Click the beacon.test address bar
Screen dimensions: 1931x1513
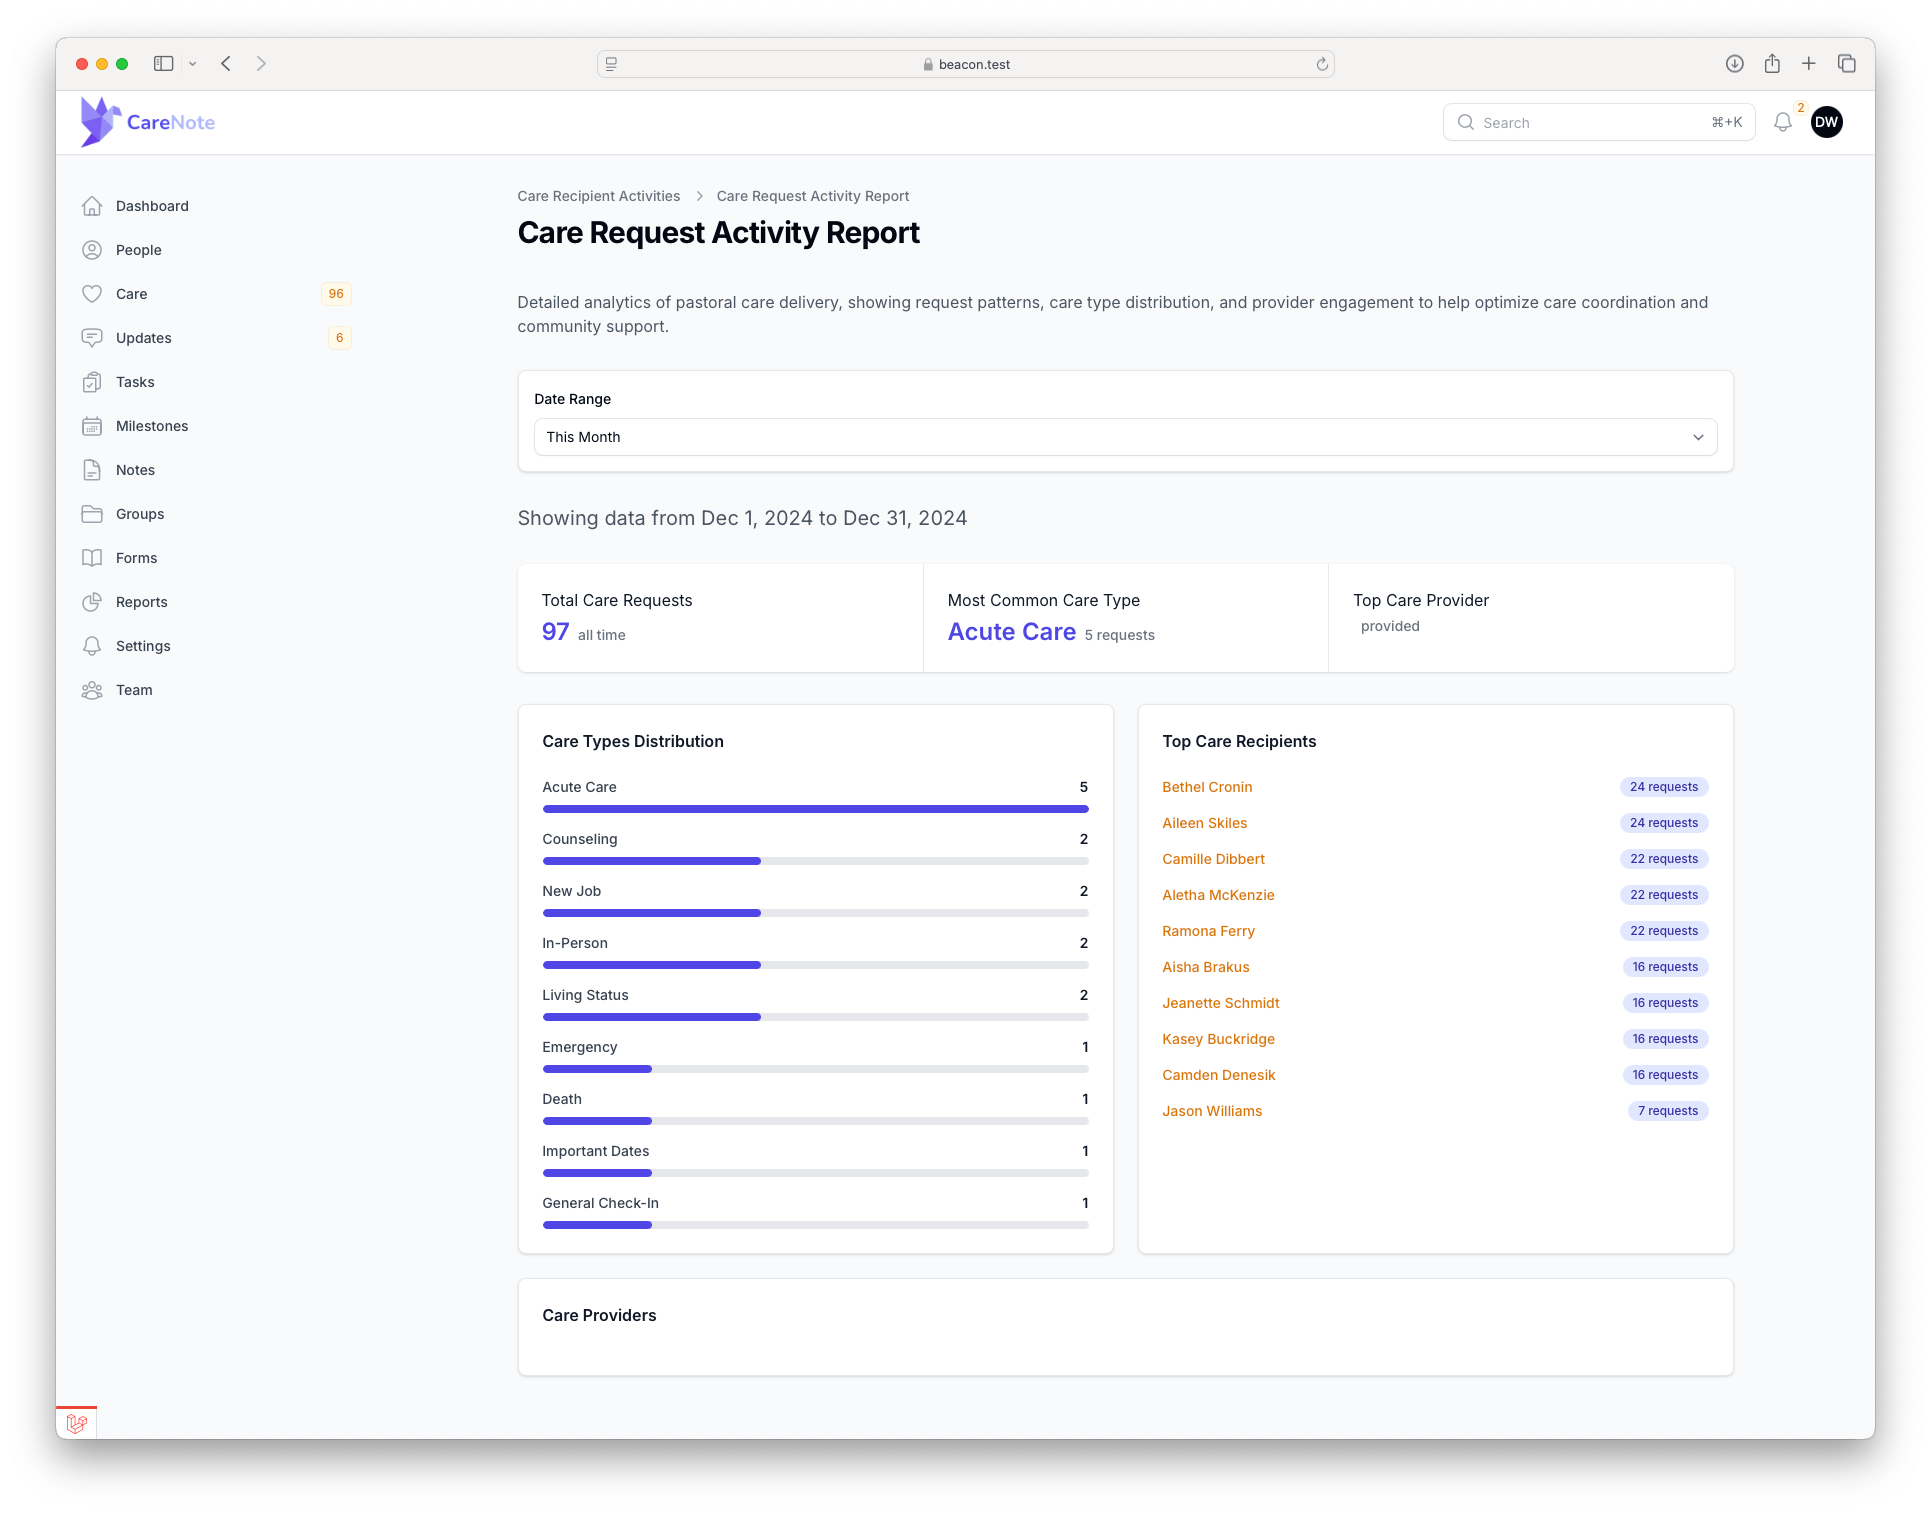965,64
